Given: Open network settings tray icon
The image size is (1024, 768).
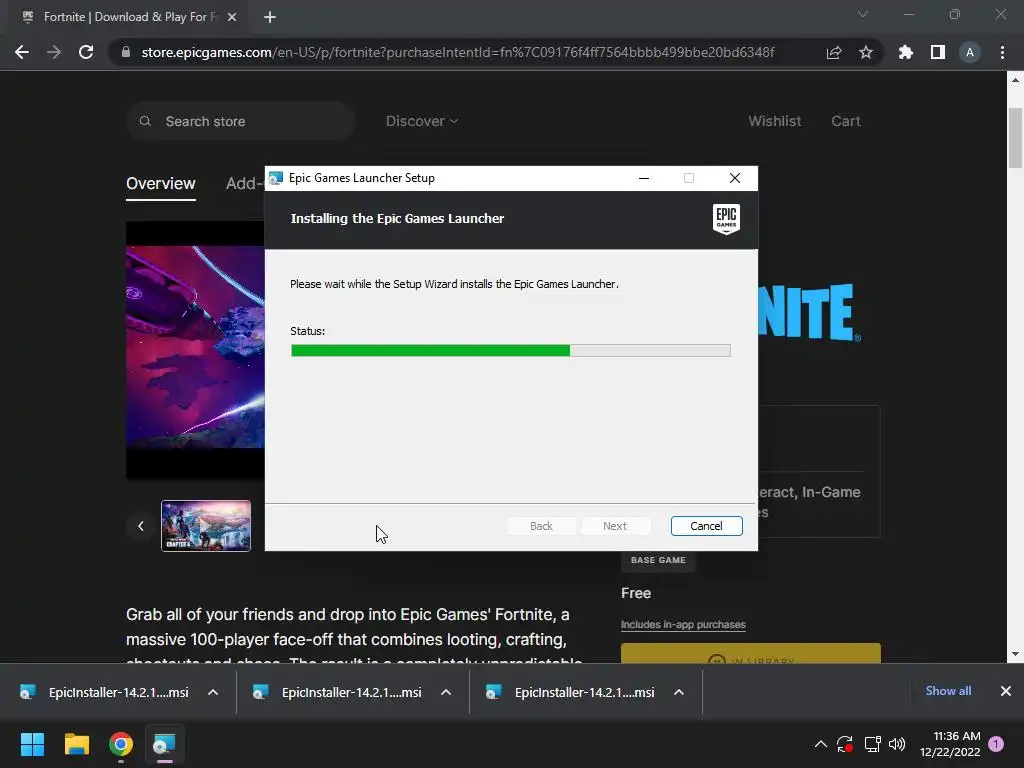Looking at the screenshot, I should click(x=872, y=744).
